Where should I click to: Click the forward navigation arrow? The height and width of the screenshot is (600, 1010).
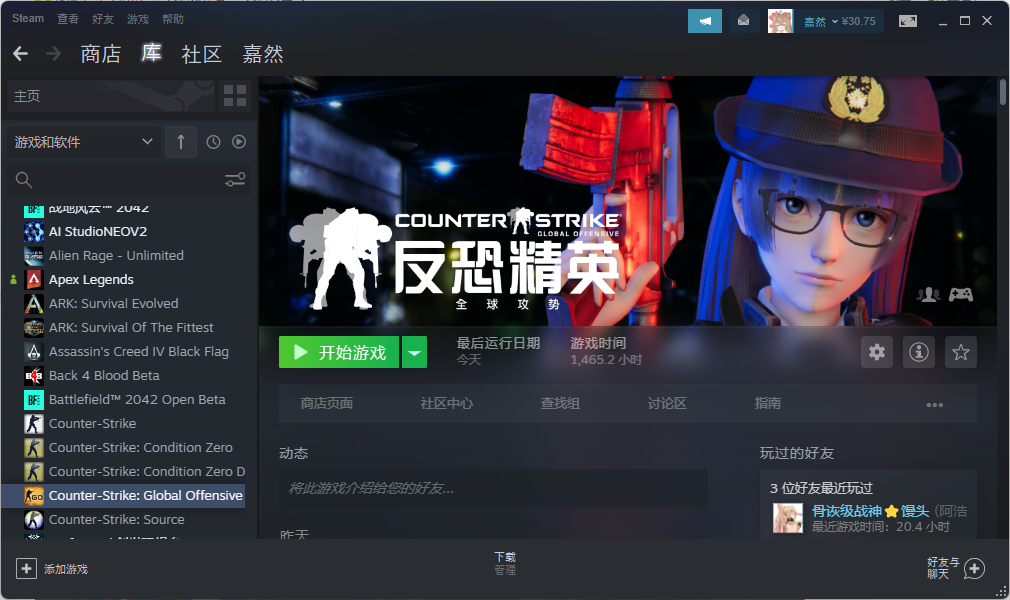[x=53, y=53]
